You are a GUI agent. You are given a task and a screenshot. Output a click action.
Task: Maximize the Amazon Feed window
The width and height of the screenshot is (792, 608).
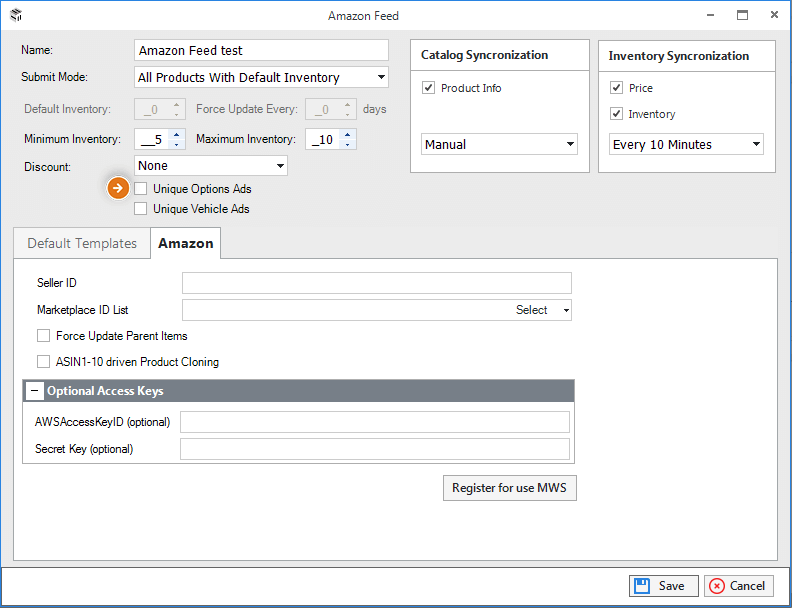(742, 15)
